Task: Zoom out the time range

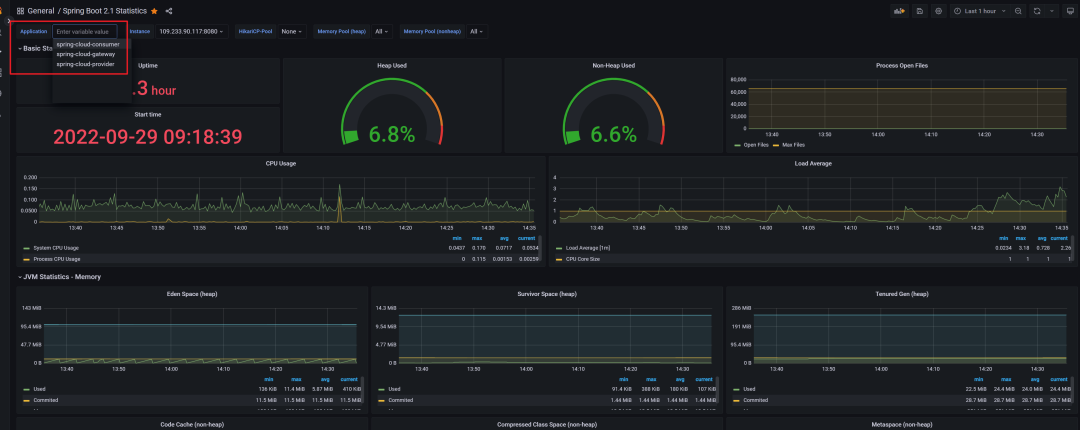Action: (1018, 11)
